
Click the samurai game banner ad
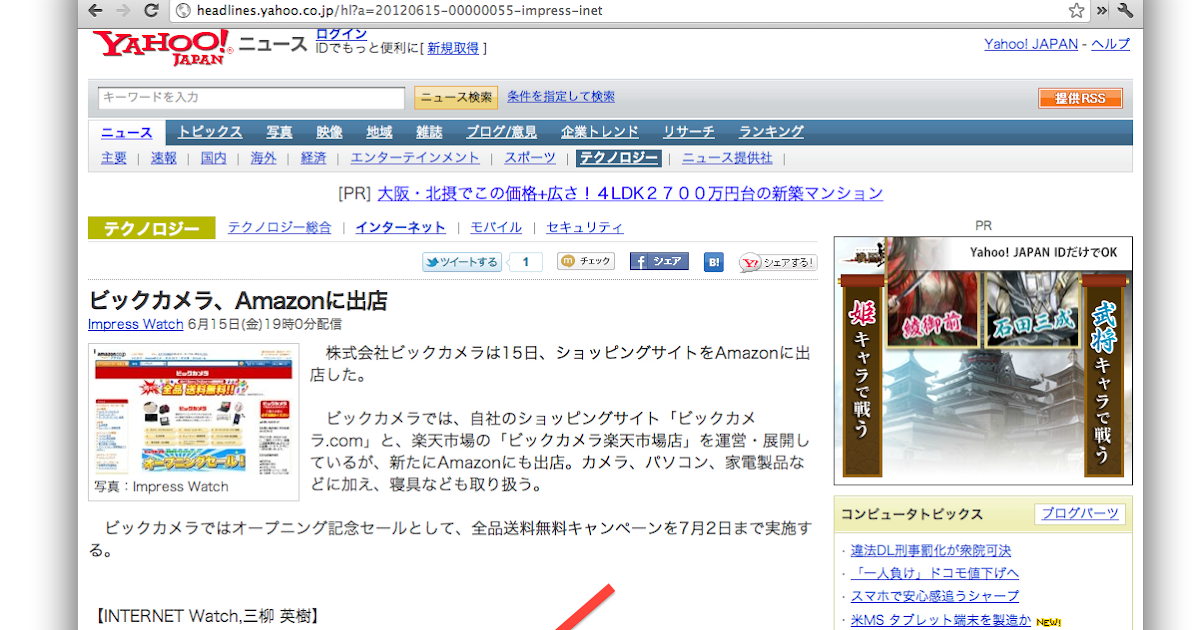point(983,361)
